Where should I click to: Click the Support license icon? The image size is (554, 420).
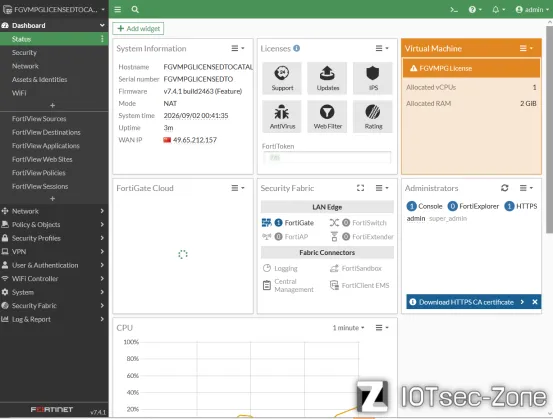coord(282,78)
